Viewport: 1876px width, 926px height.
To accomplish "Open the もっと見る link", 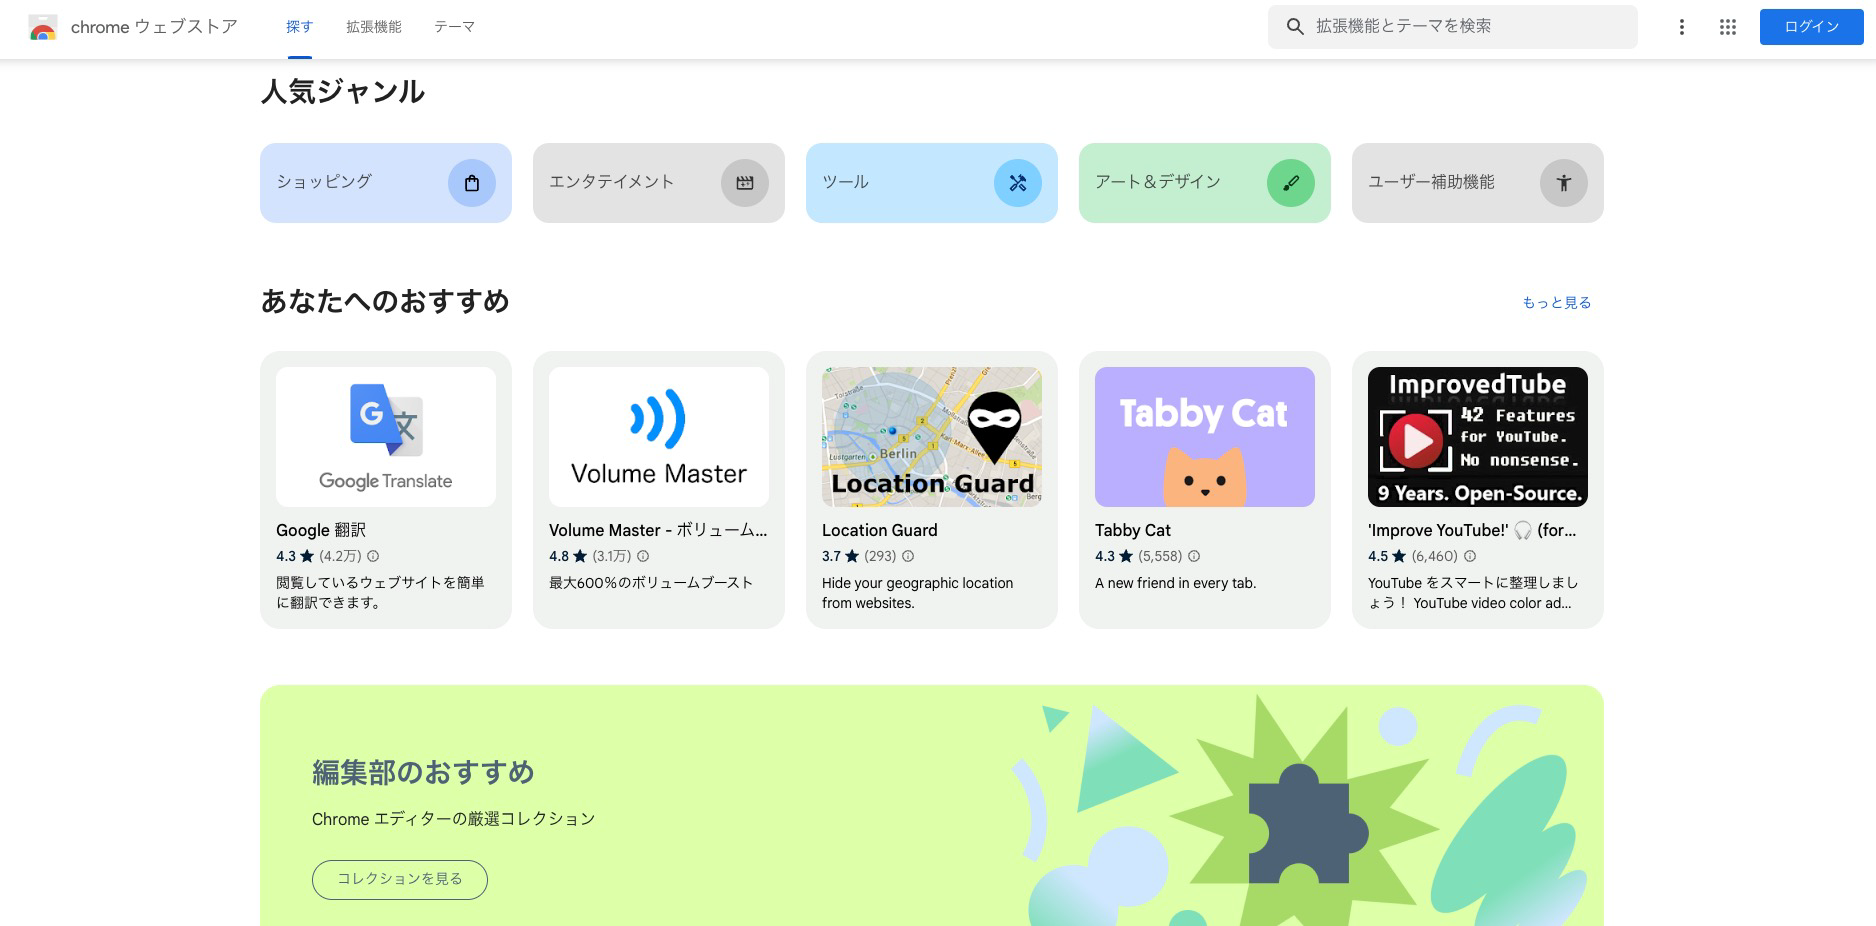I will tap(1556, 303).
